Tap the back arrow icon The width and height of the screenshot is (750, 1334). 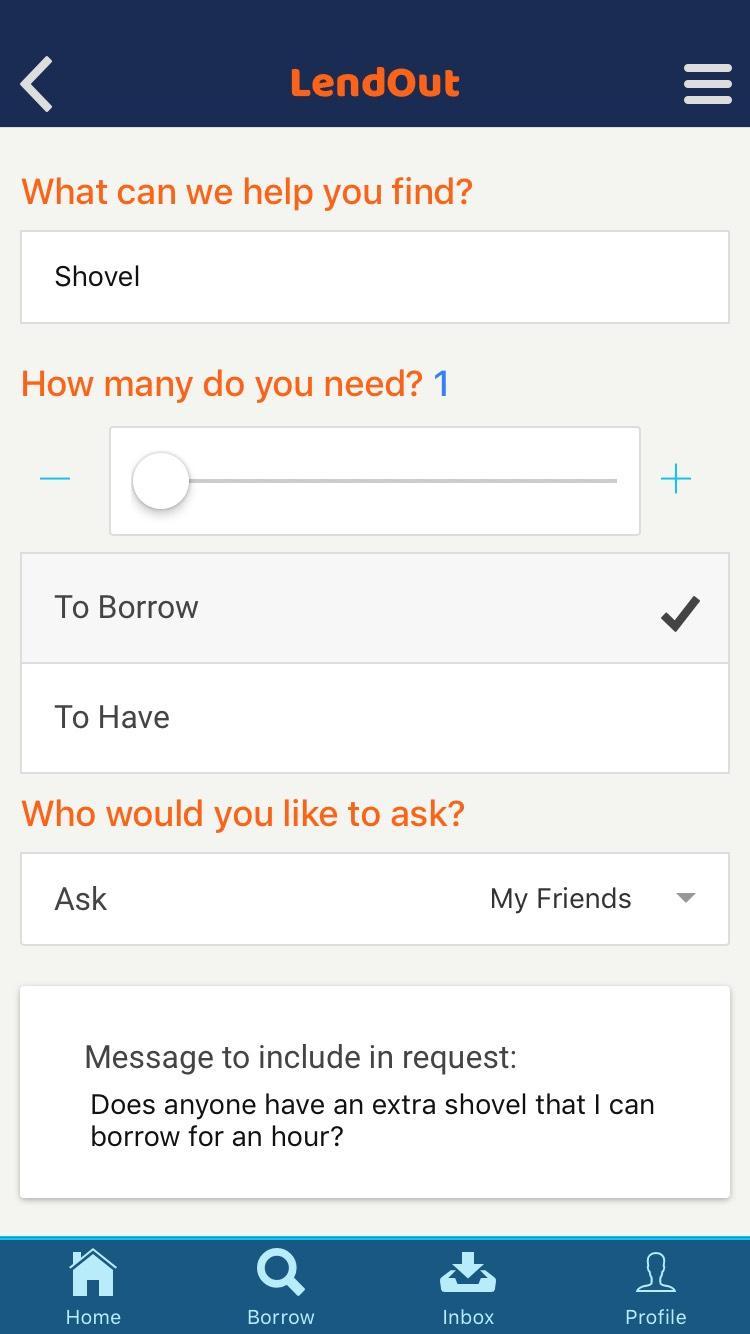point(37,83)
